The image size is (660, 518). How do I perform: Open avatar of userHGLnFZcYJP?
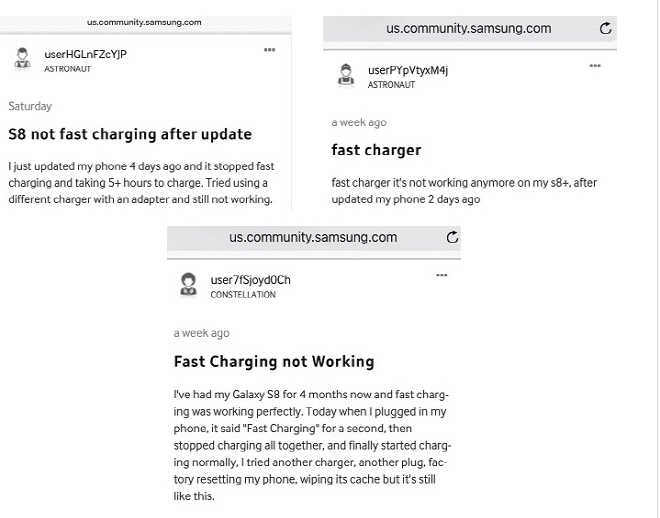[x=22, y=58]
